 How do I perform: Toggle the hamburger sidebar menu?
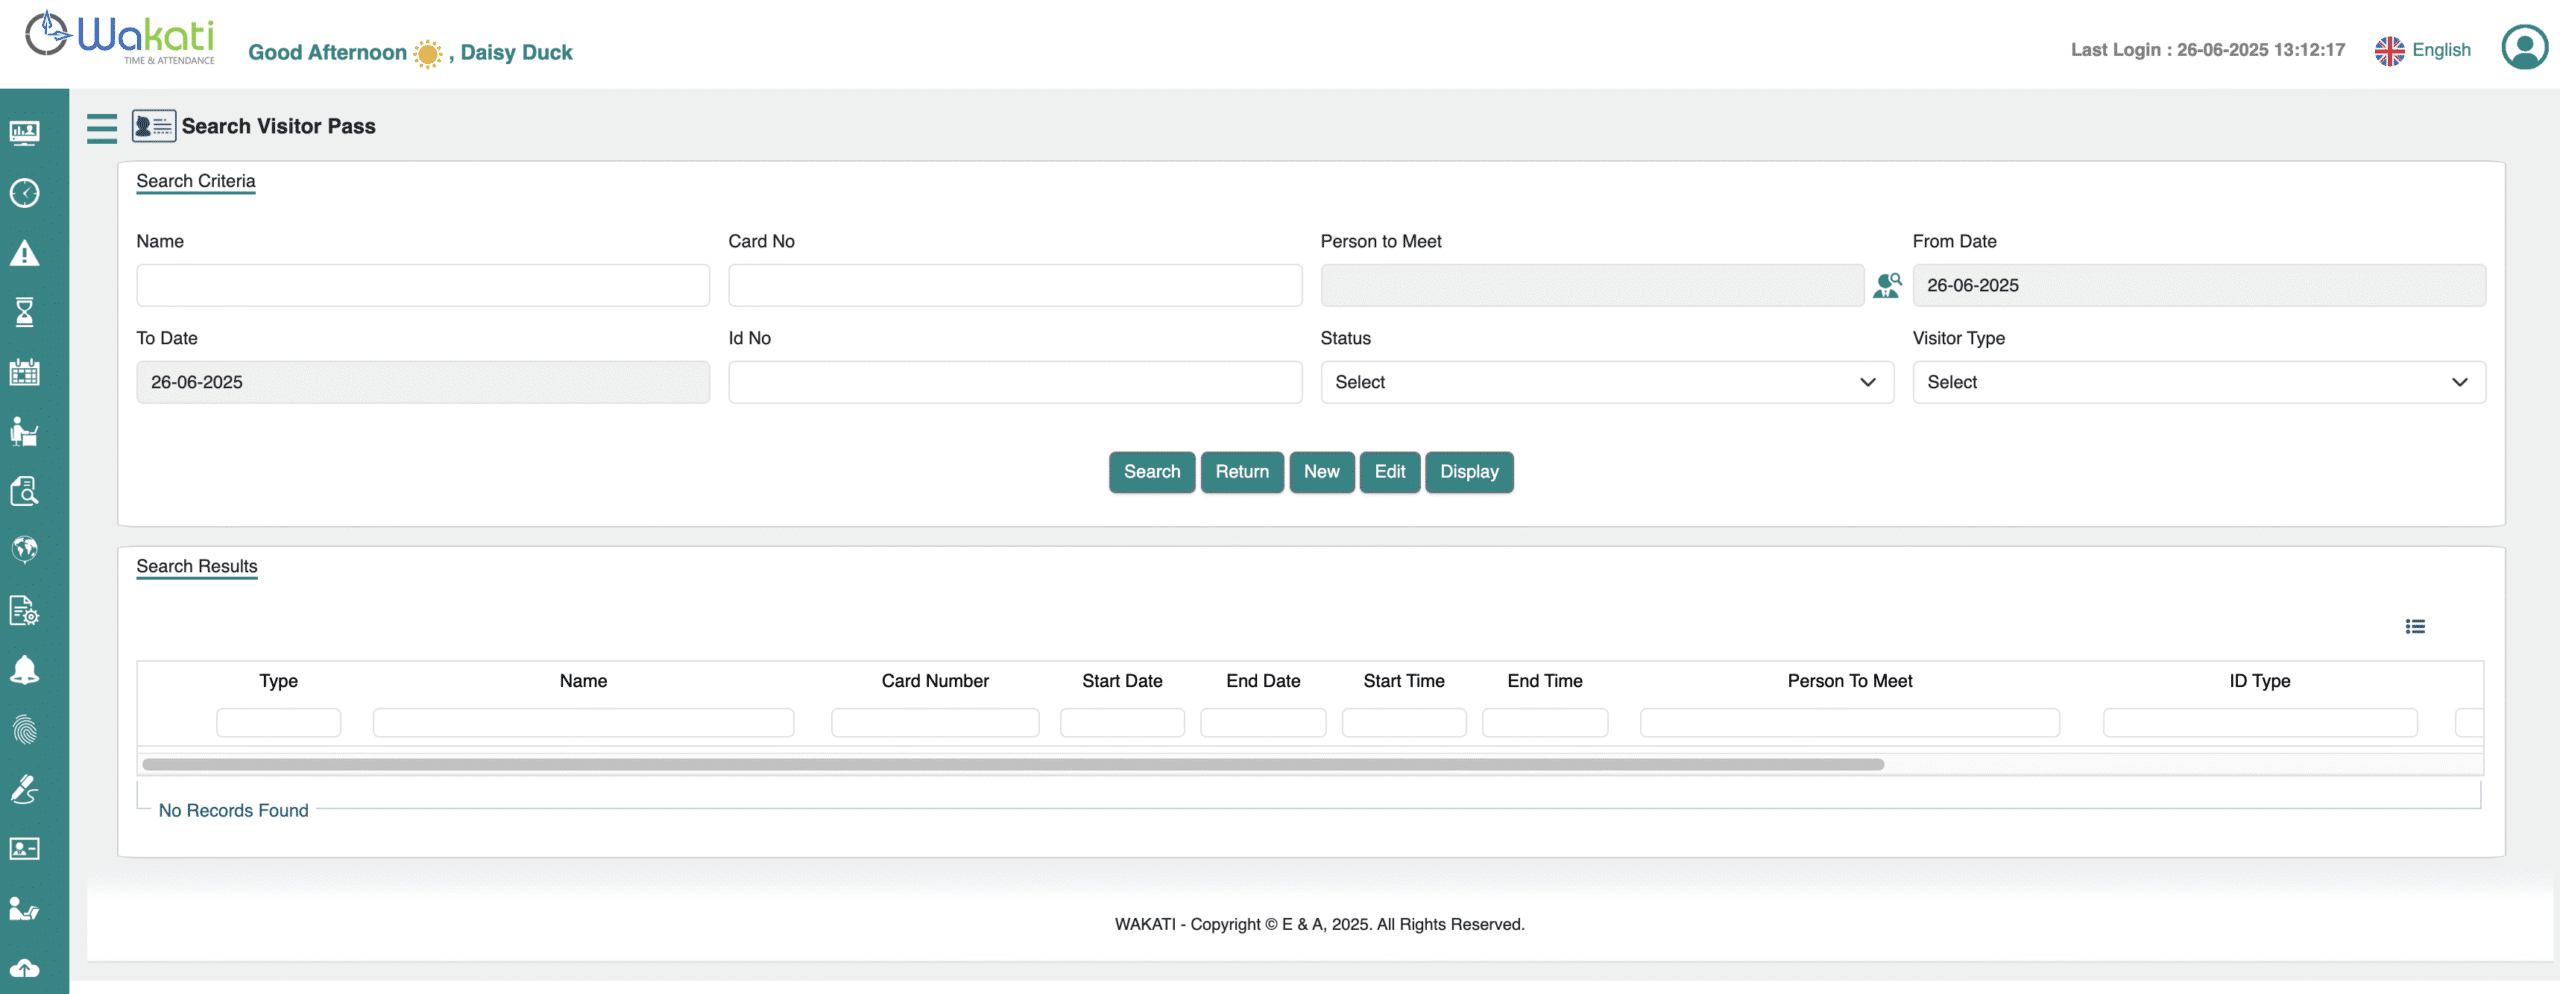(x=102, y=128)
